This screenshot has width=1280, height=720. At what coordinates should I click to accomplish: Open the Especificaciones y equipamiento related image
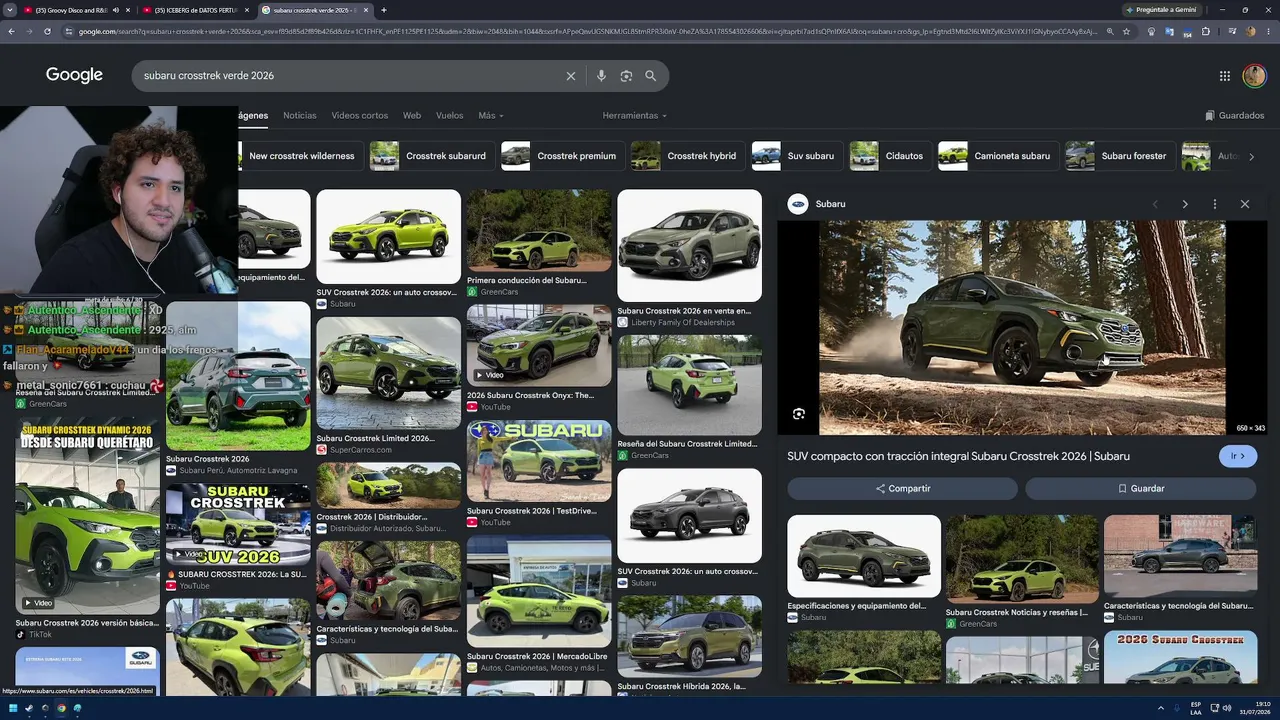coord(864,557)
